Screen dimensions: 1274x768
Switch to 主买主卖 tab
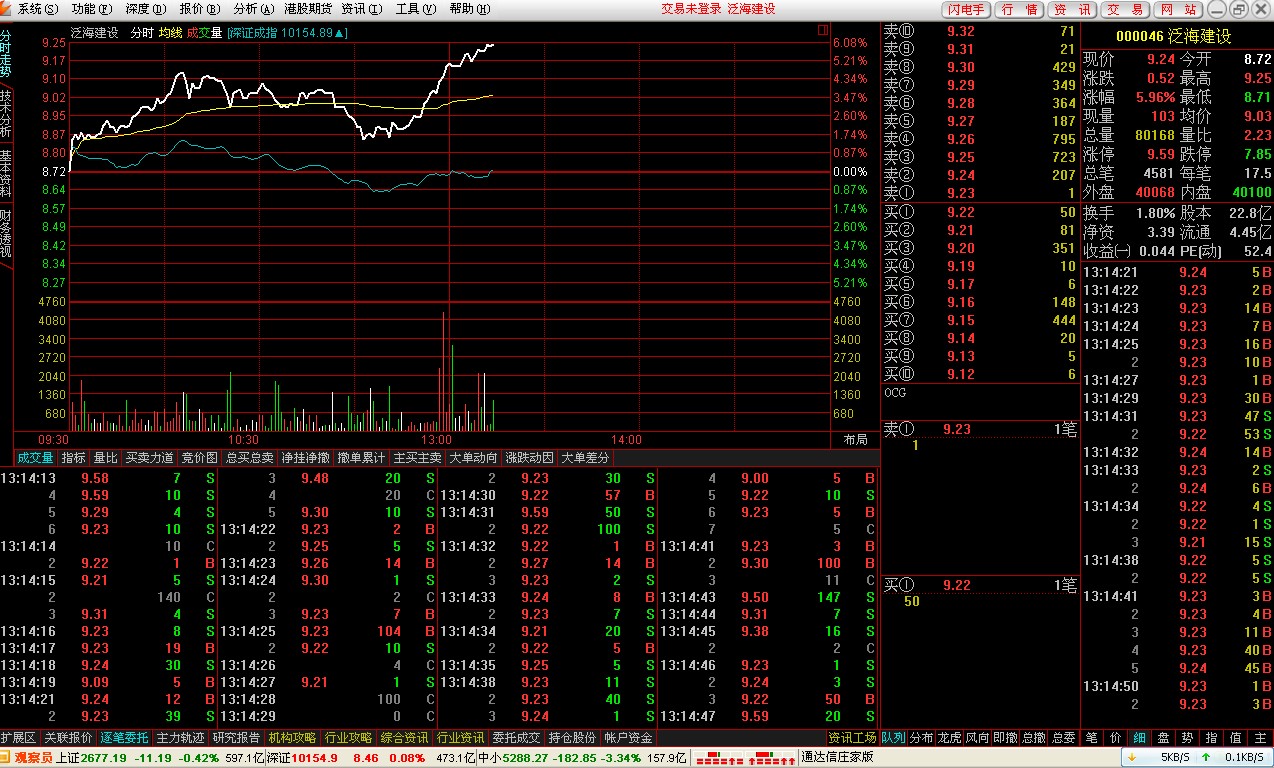417,457
